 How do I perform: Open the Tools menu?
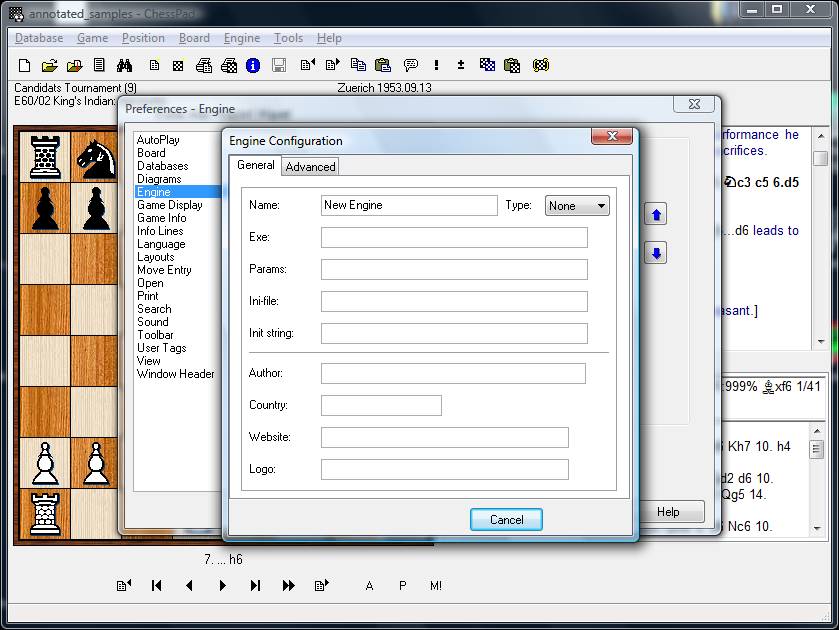288,38
